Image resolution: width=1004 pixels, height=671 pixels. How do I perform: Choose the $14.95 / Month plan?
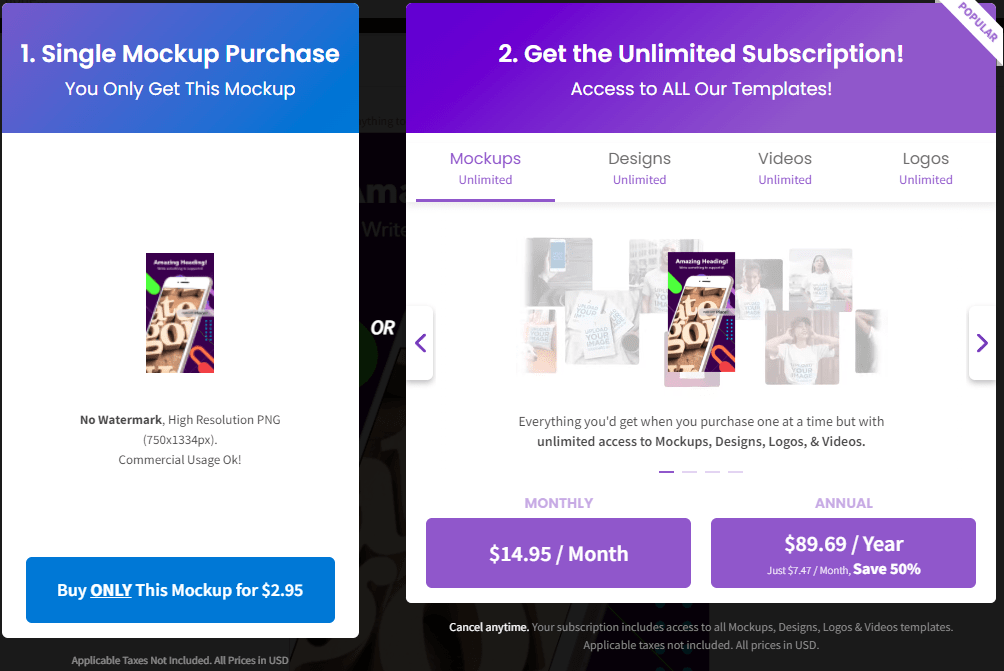(558, 553)
